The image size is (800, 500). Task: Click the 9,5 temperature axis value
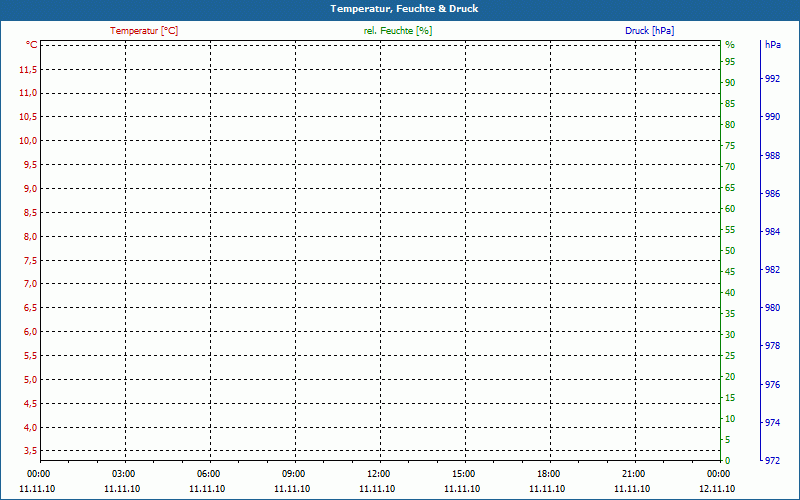click(31, 165)
